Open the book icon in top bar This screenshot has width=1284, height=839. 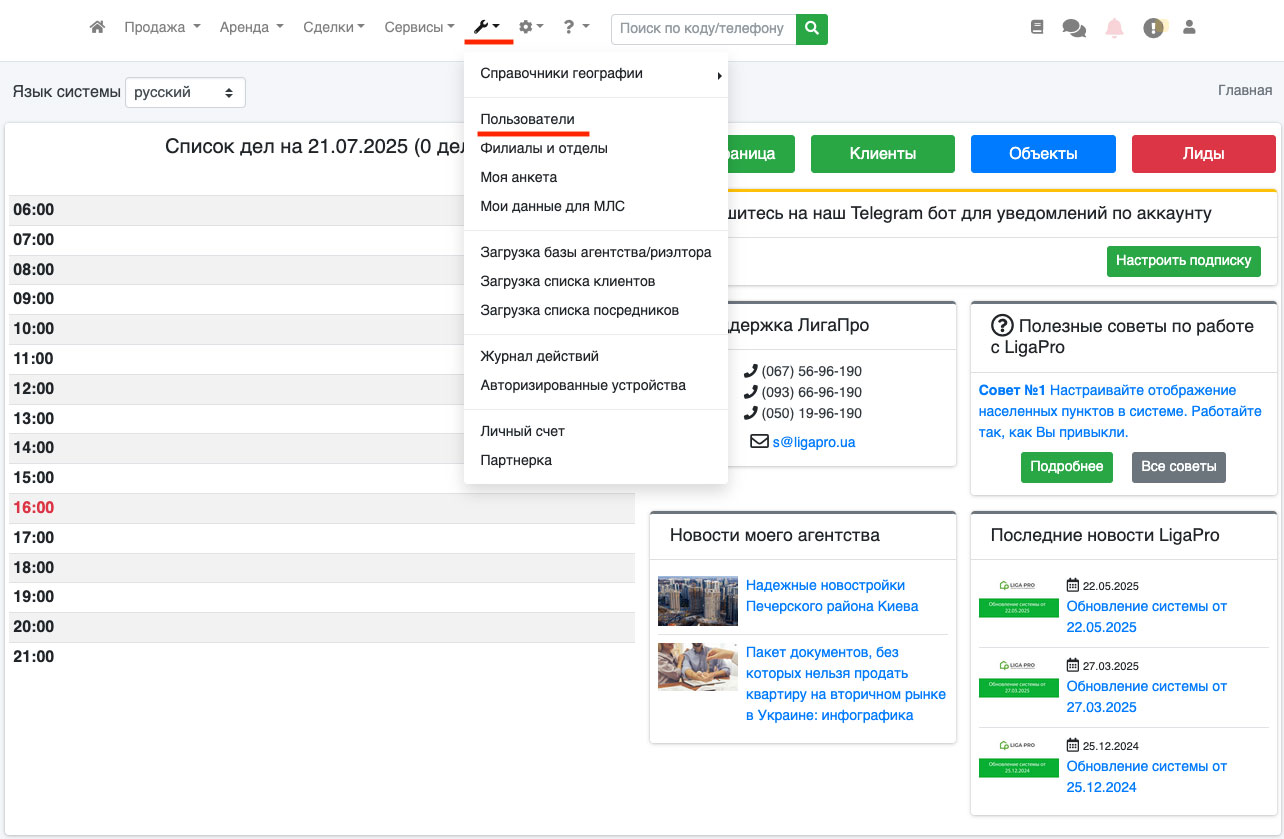click(x=1037, y=28)
